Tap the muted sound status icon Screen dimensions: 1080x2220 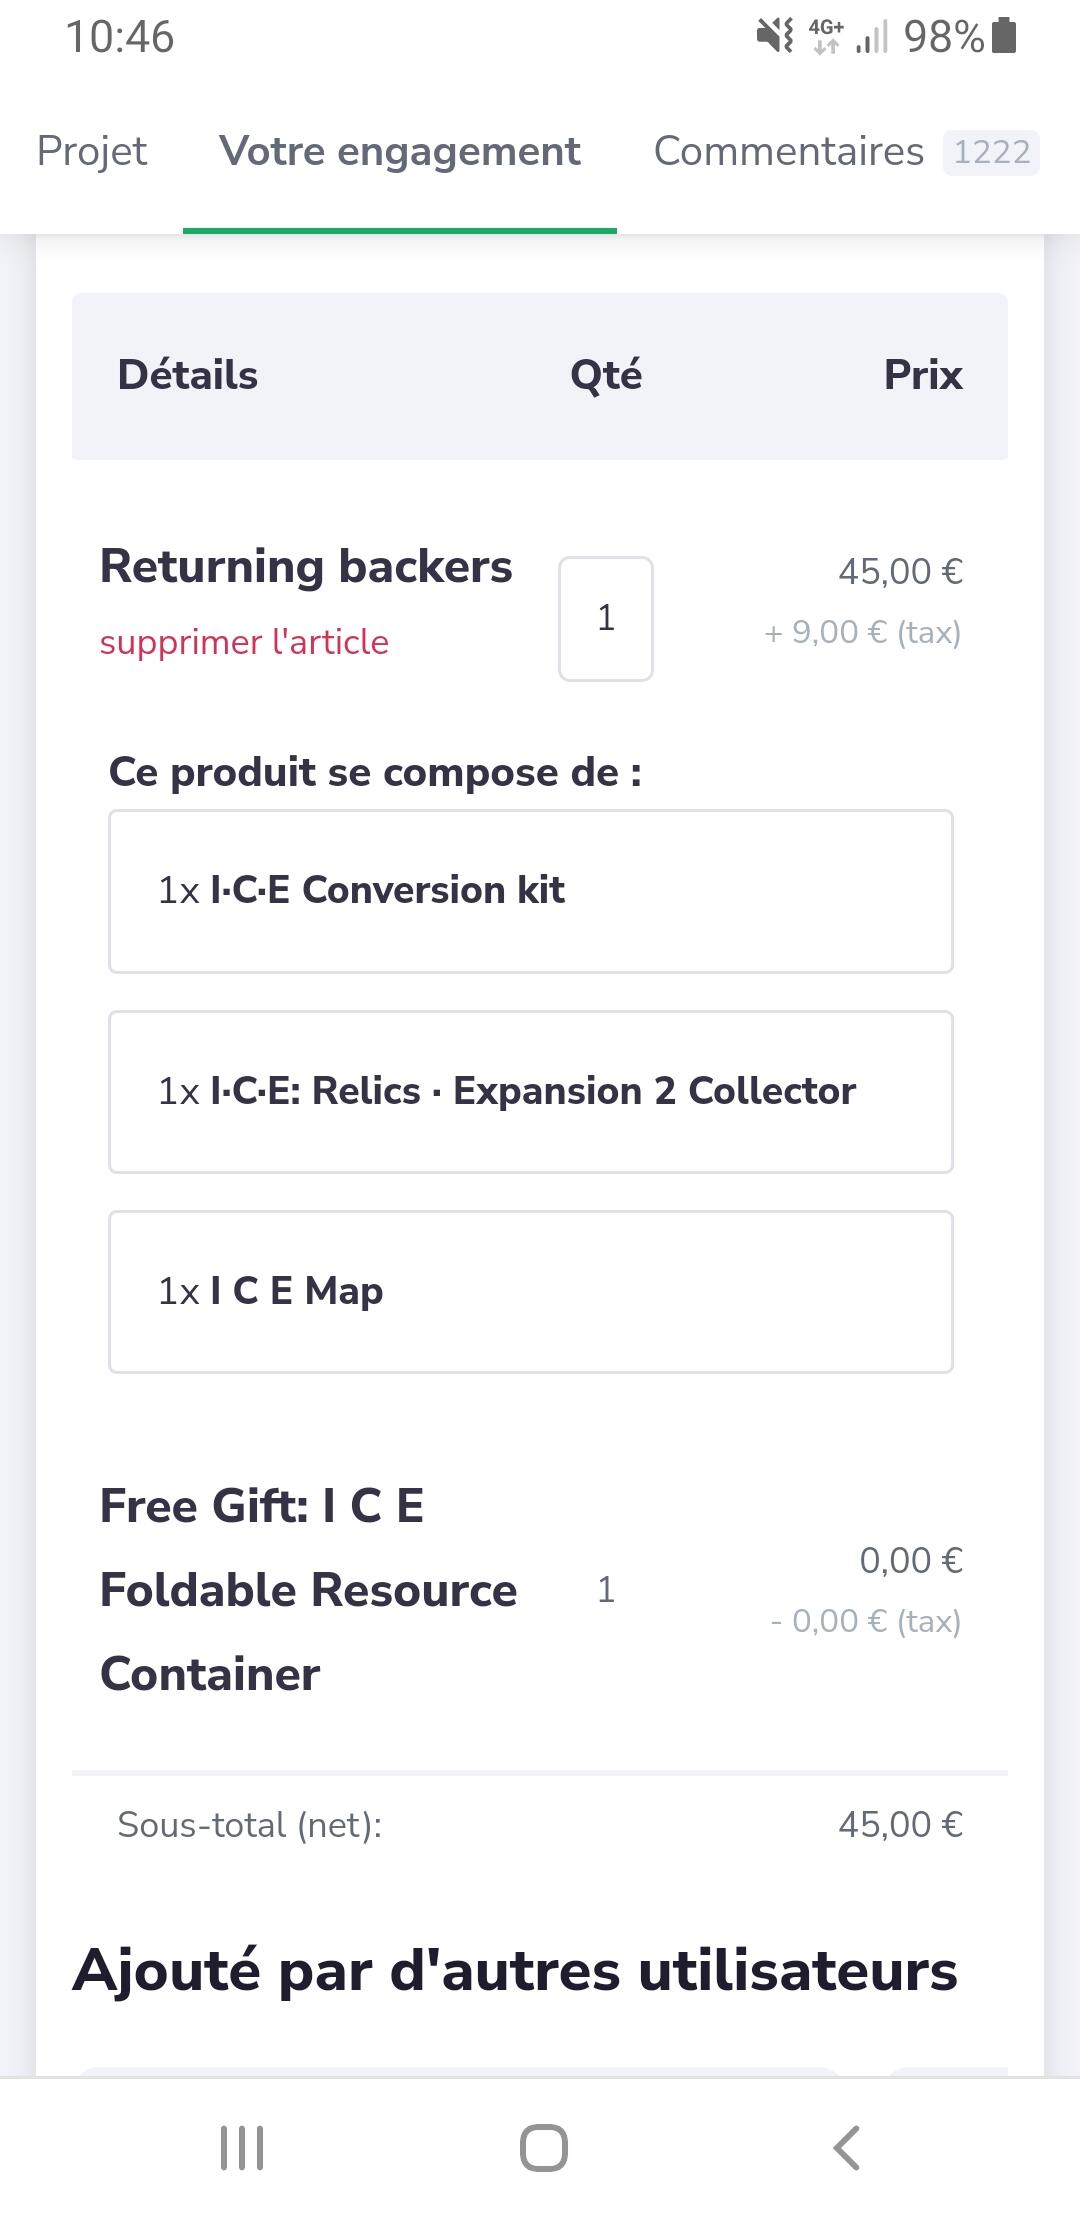pos(775,36)
